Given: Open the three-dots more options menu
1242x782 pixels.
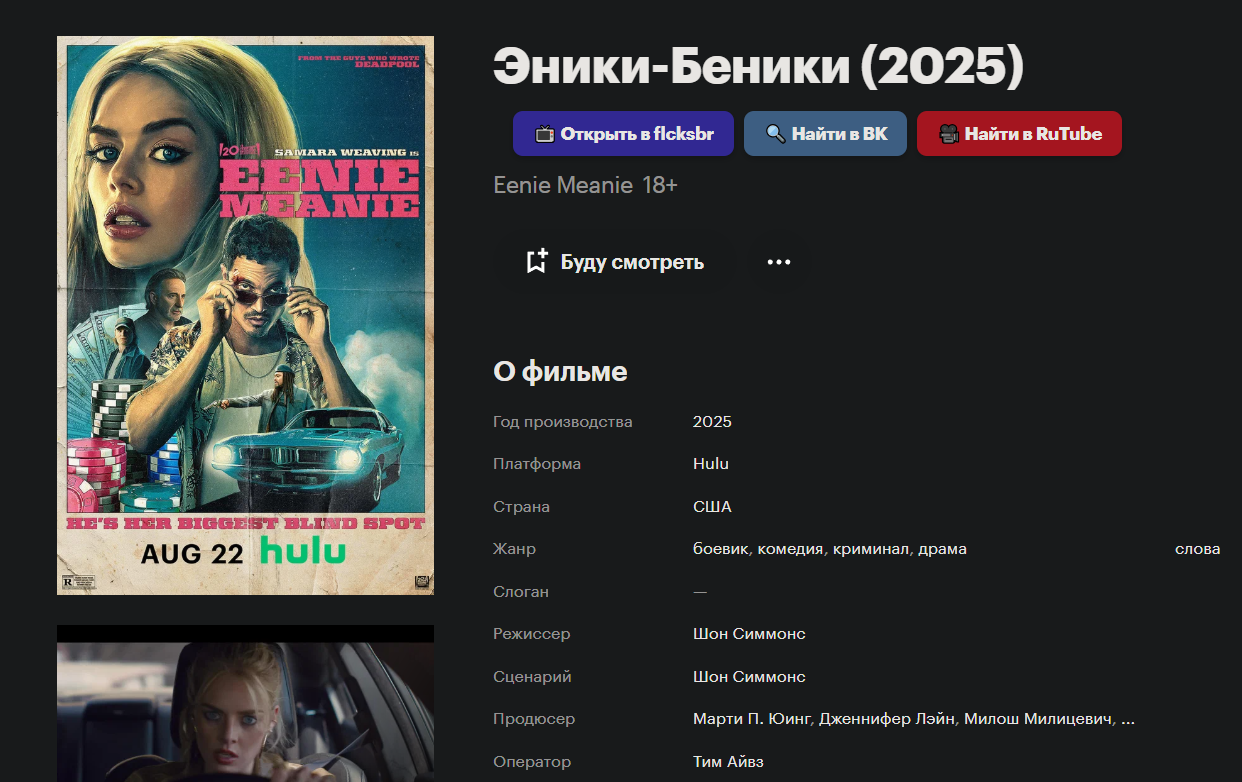Looking at the screenshot, I should (778, 262).
